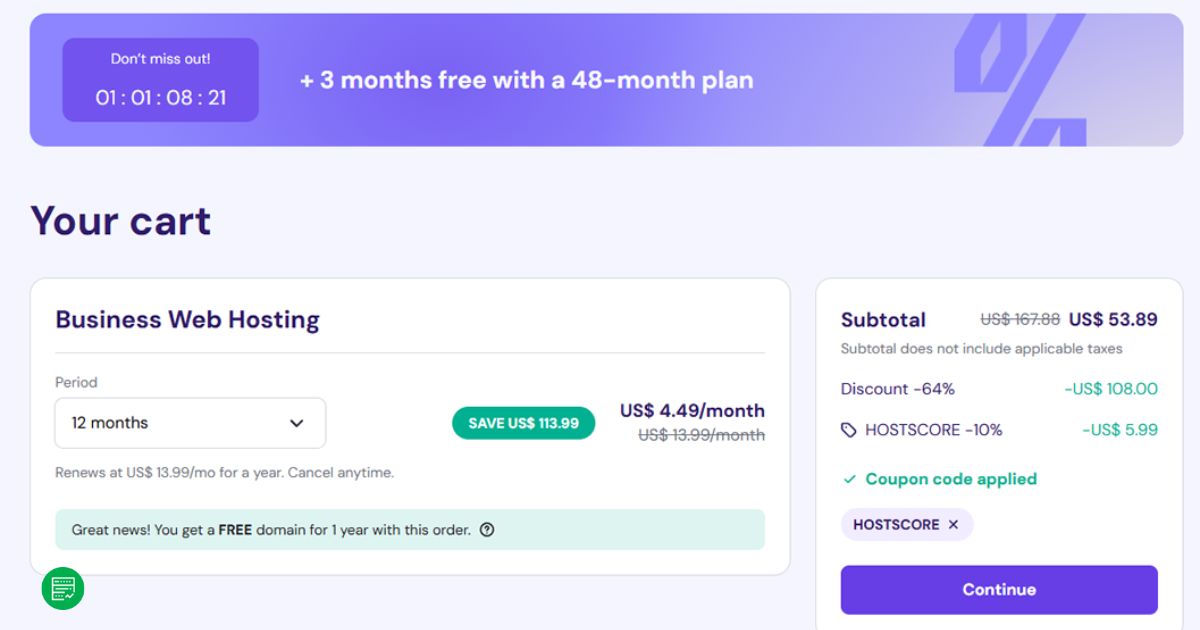Click the SAVE US$ 113.99 badge
Viewport: 1200px width, 630px height.
pyautogui.click(x=523, y=423)
